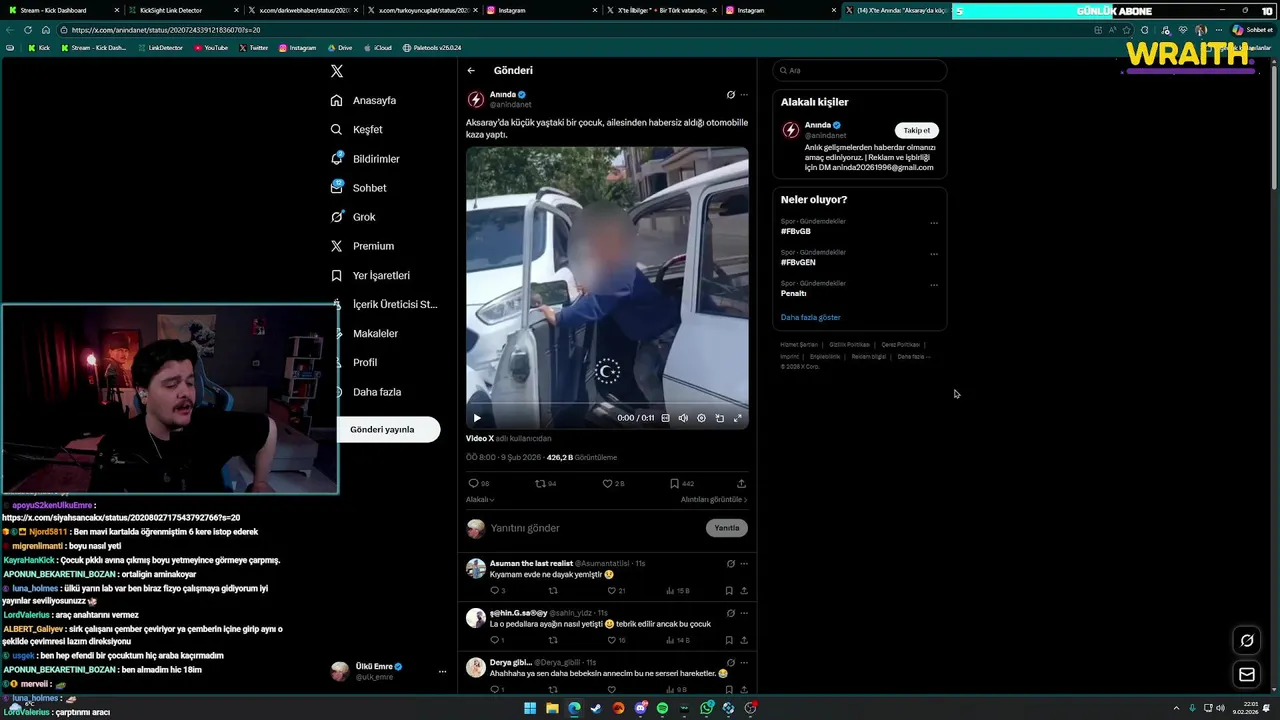
Task: Open Windows Start menu
Action: click(x=530, y=708)
